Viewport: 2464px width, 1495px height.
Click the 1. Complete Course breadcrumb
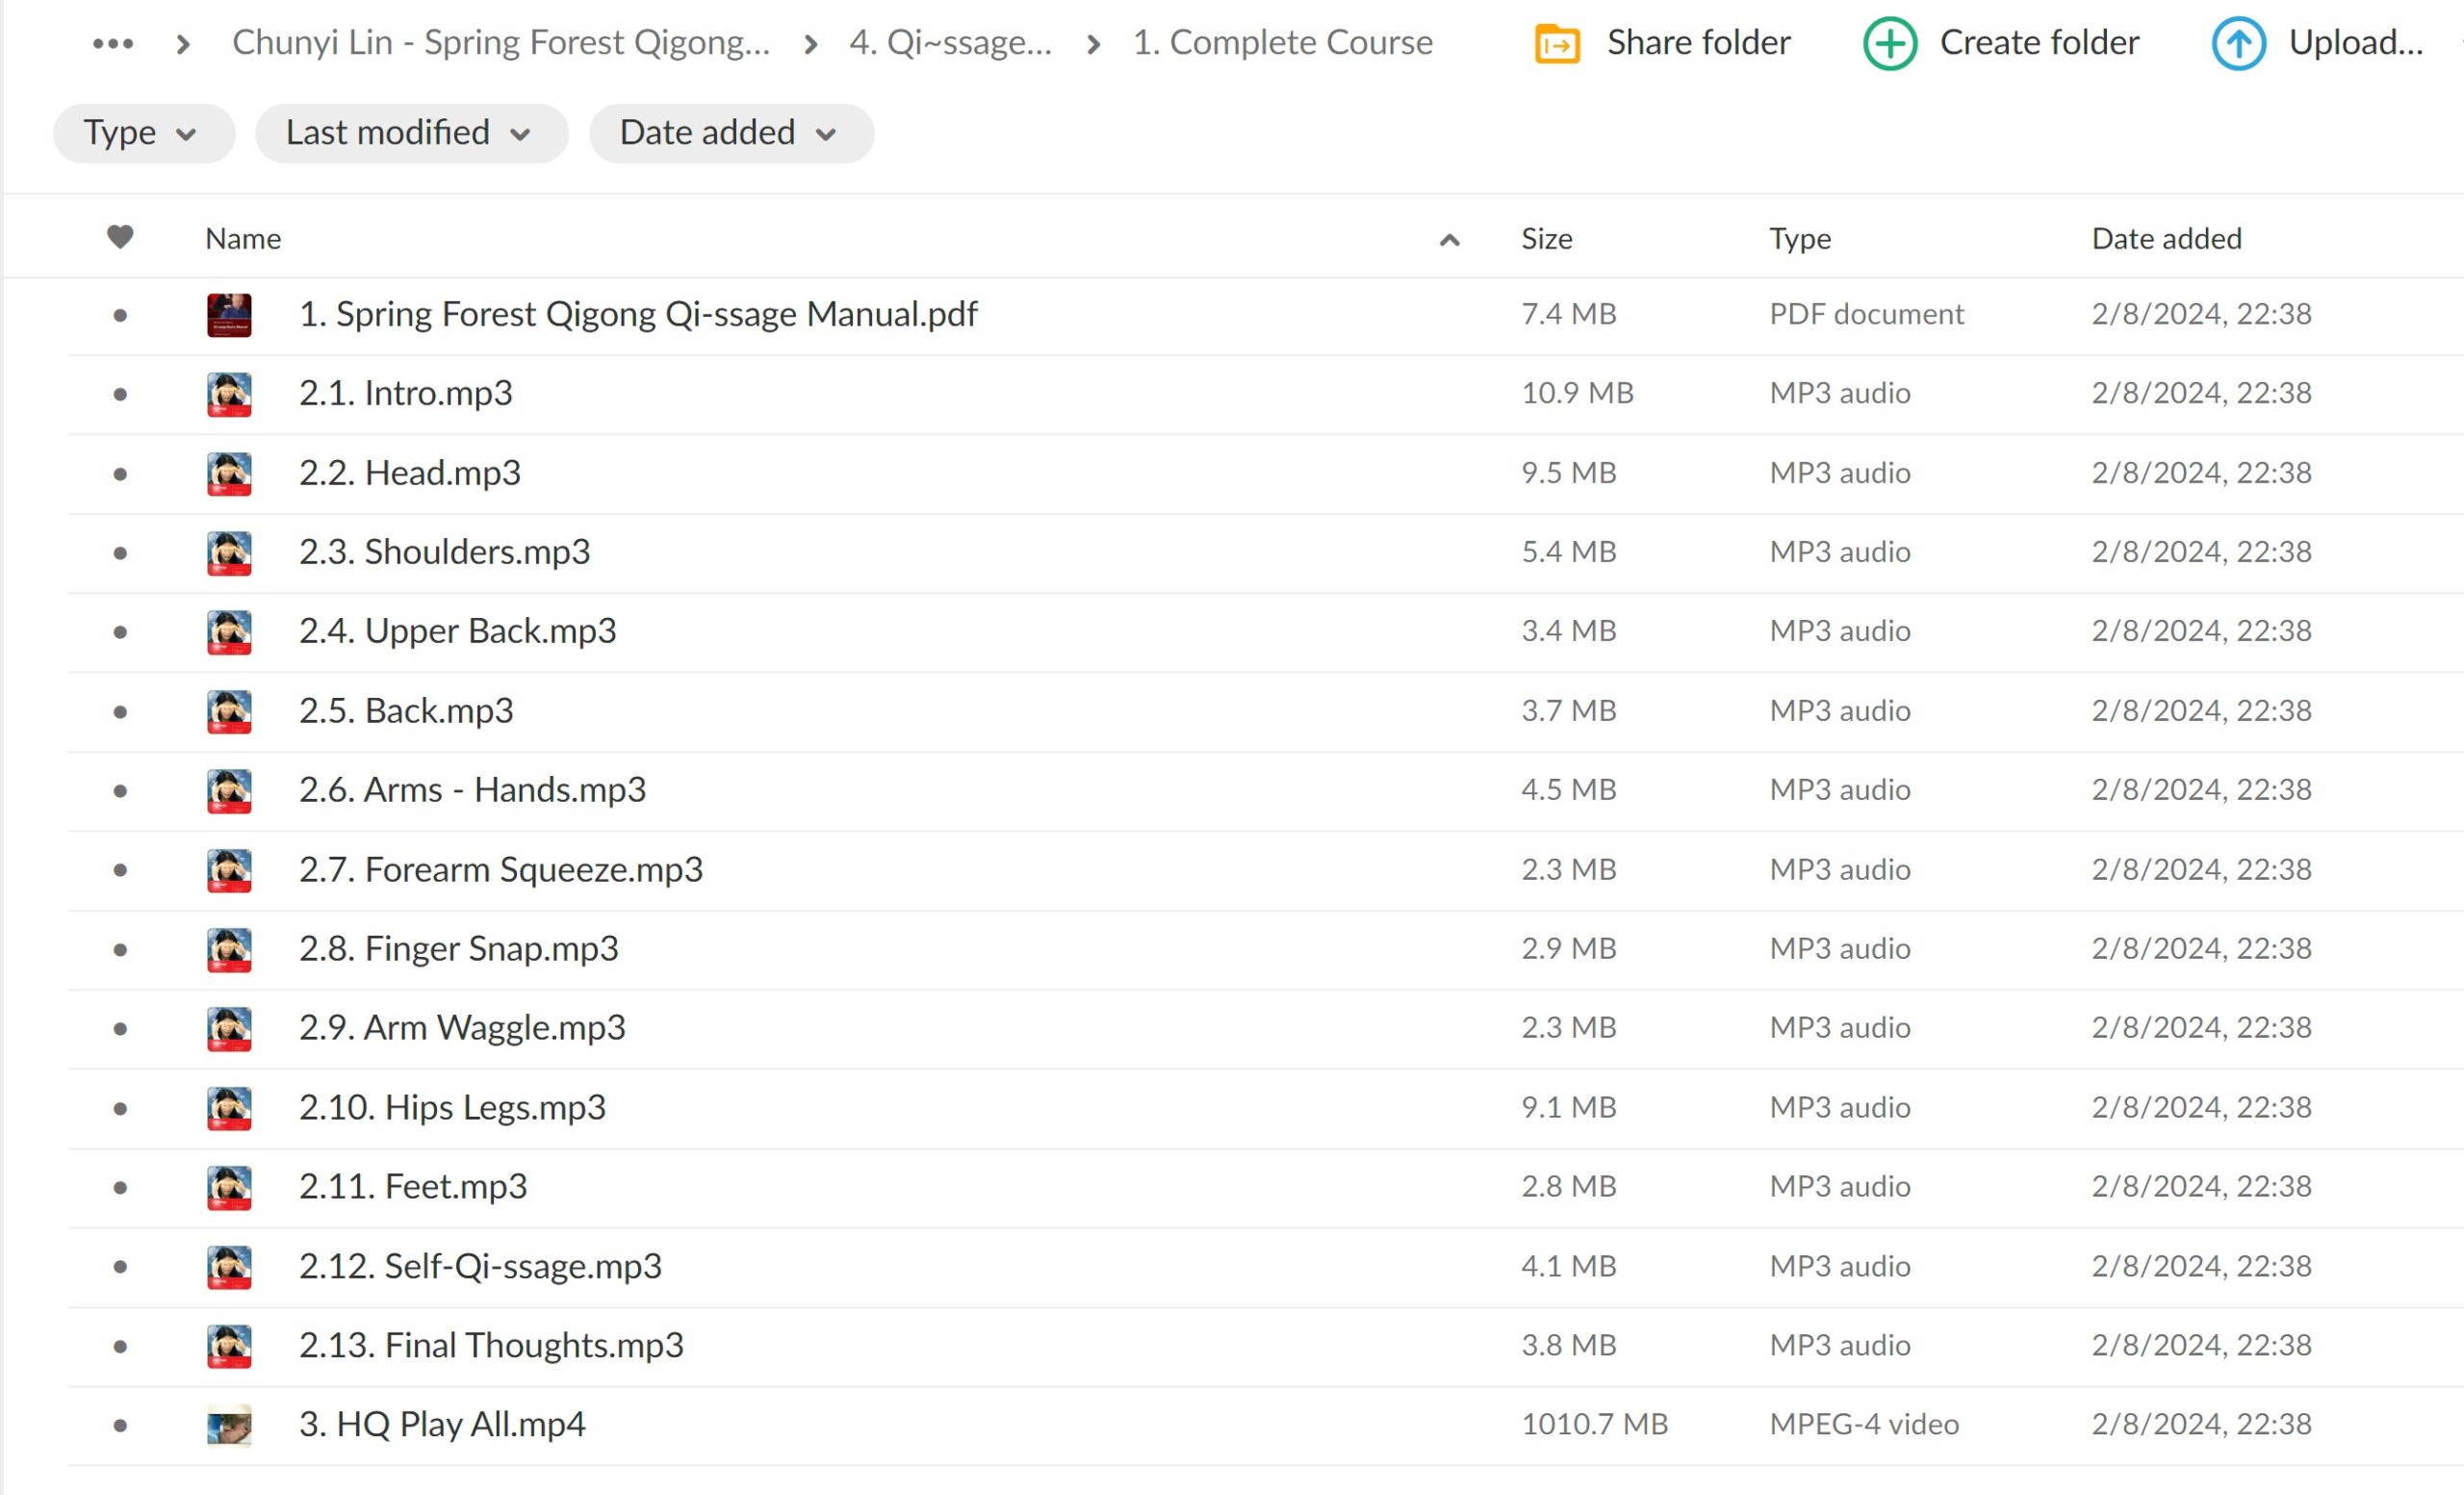point(1282,43)
